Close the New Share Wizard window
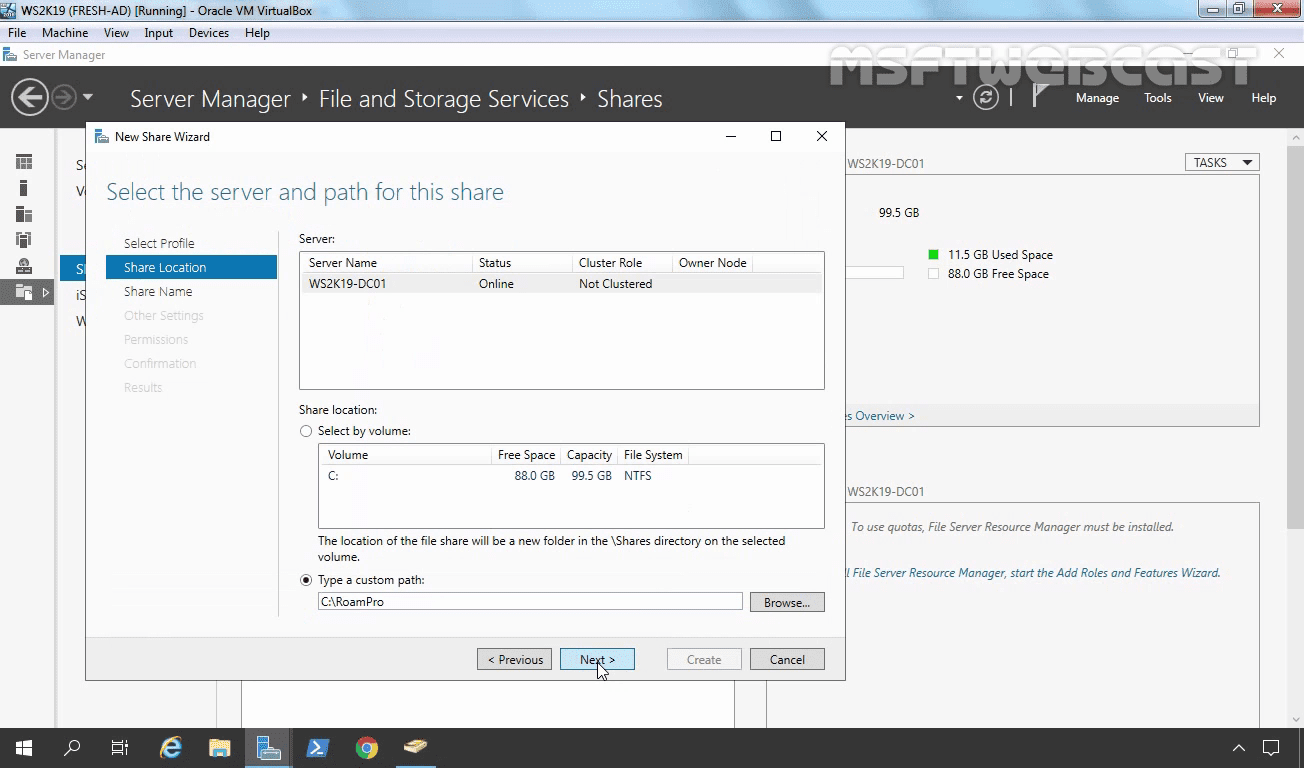The image size is (1304, 768). click(822, 137)
